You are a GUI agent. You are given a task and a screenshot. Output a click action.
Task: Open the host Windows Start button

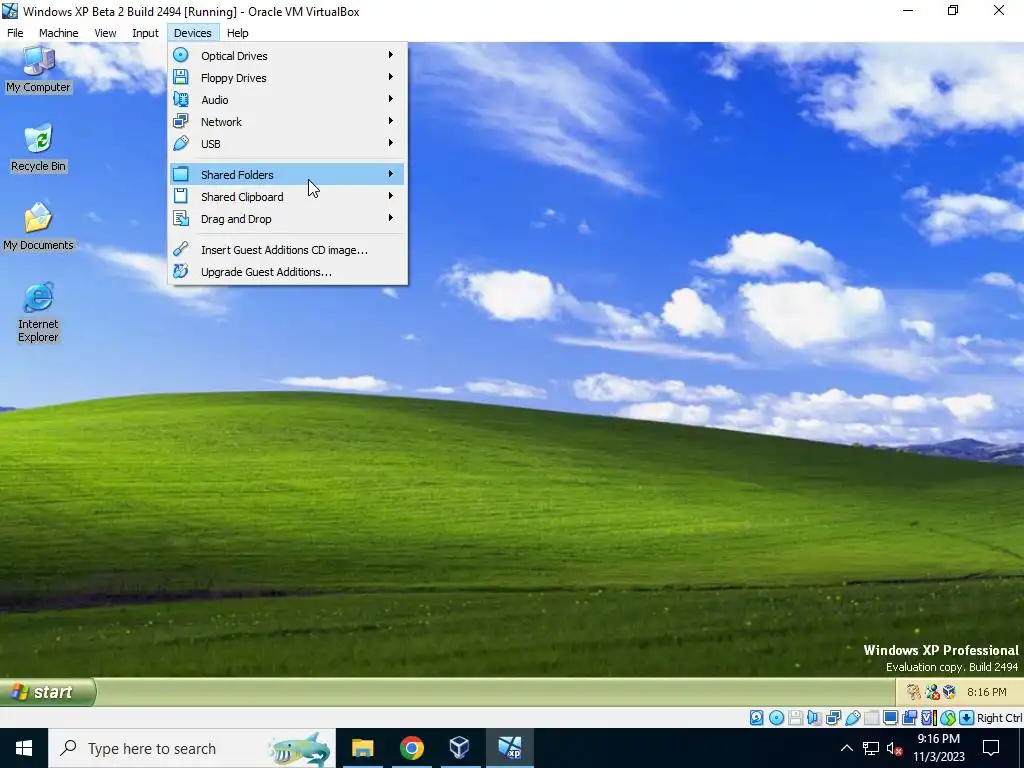[x=24, y=748]
